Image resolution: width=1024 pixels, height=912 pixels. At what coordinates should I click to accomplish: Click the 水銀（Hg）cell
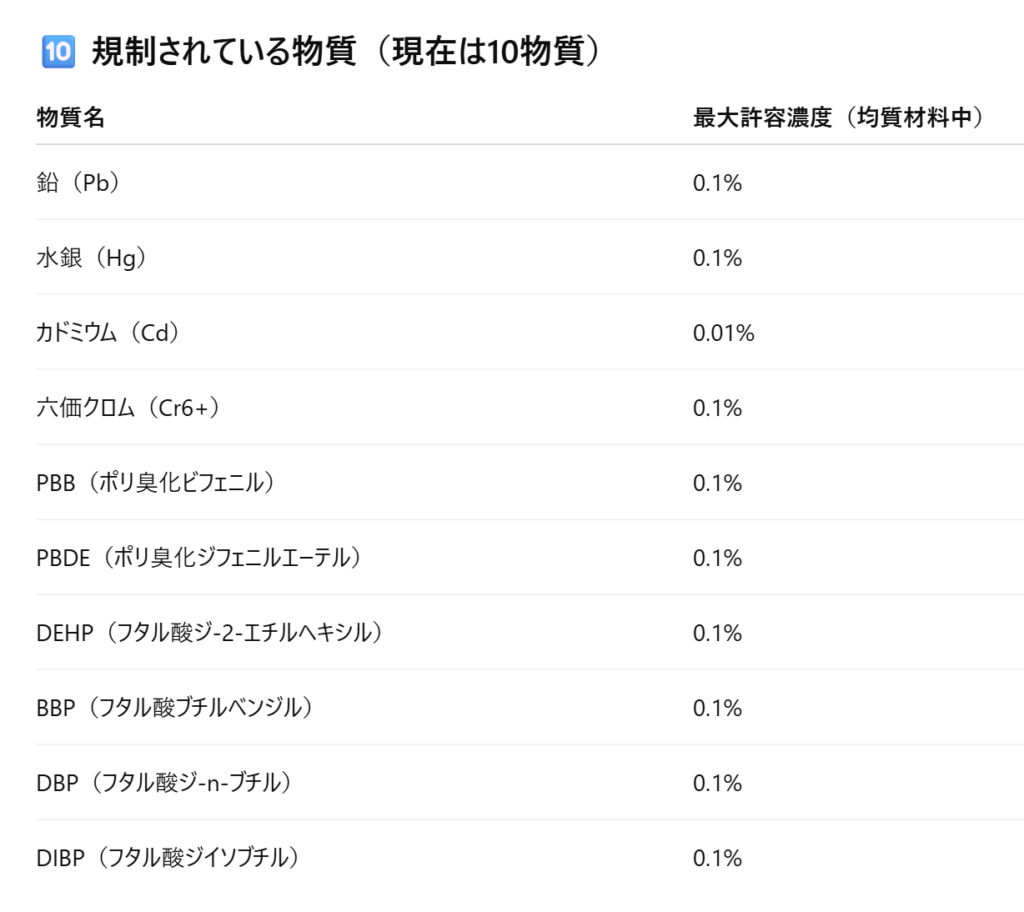(x=91, y=257)
